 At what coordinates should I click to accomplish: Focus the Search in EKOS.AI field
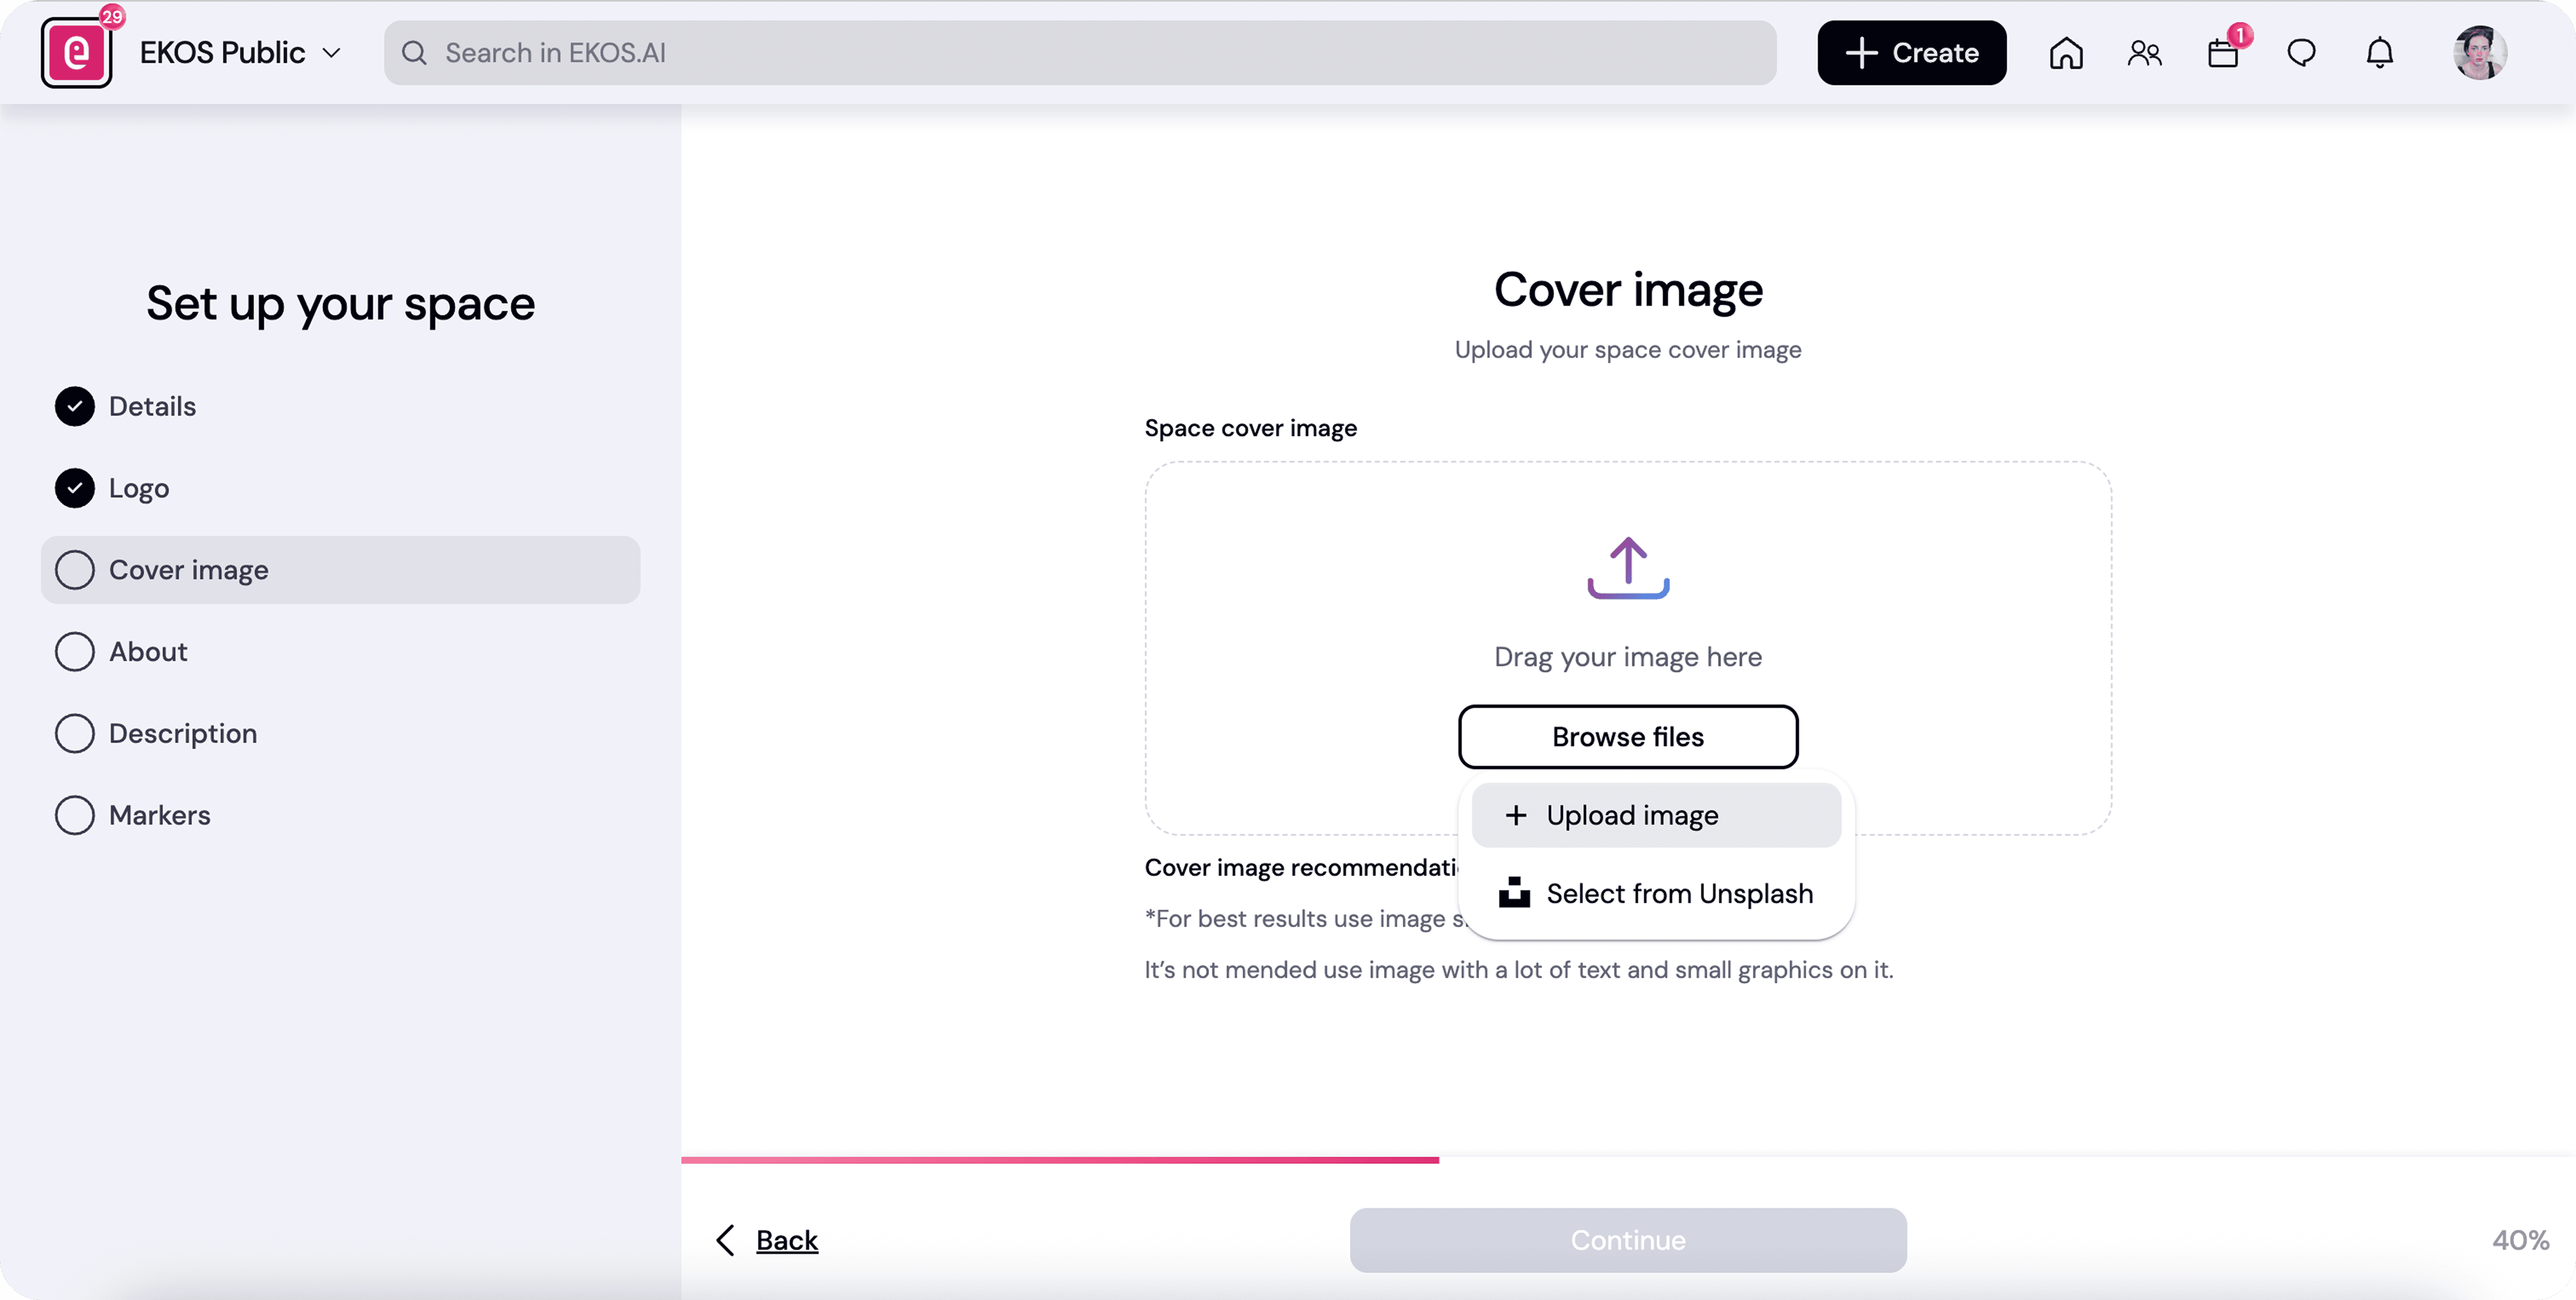pos(1080,53)
